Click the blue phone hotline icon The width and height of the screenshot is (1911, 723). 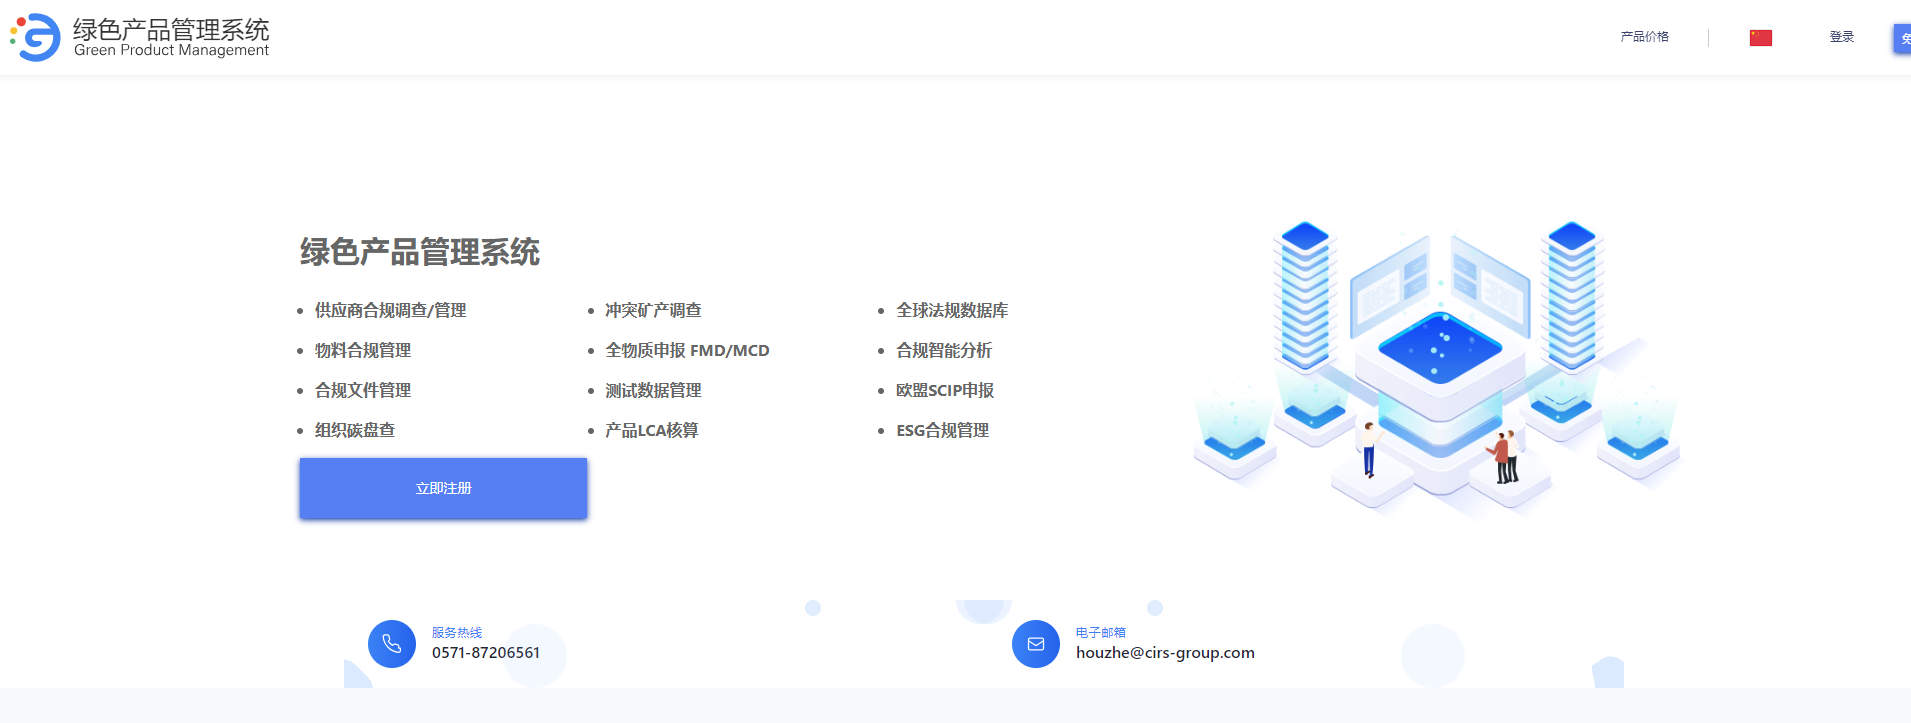tap(392, 644)
